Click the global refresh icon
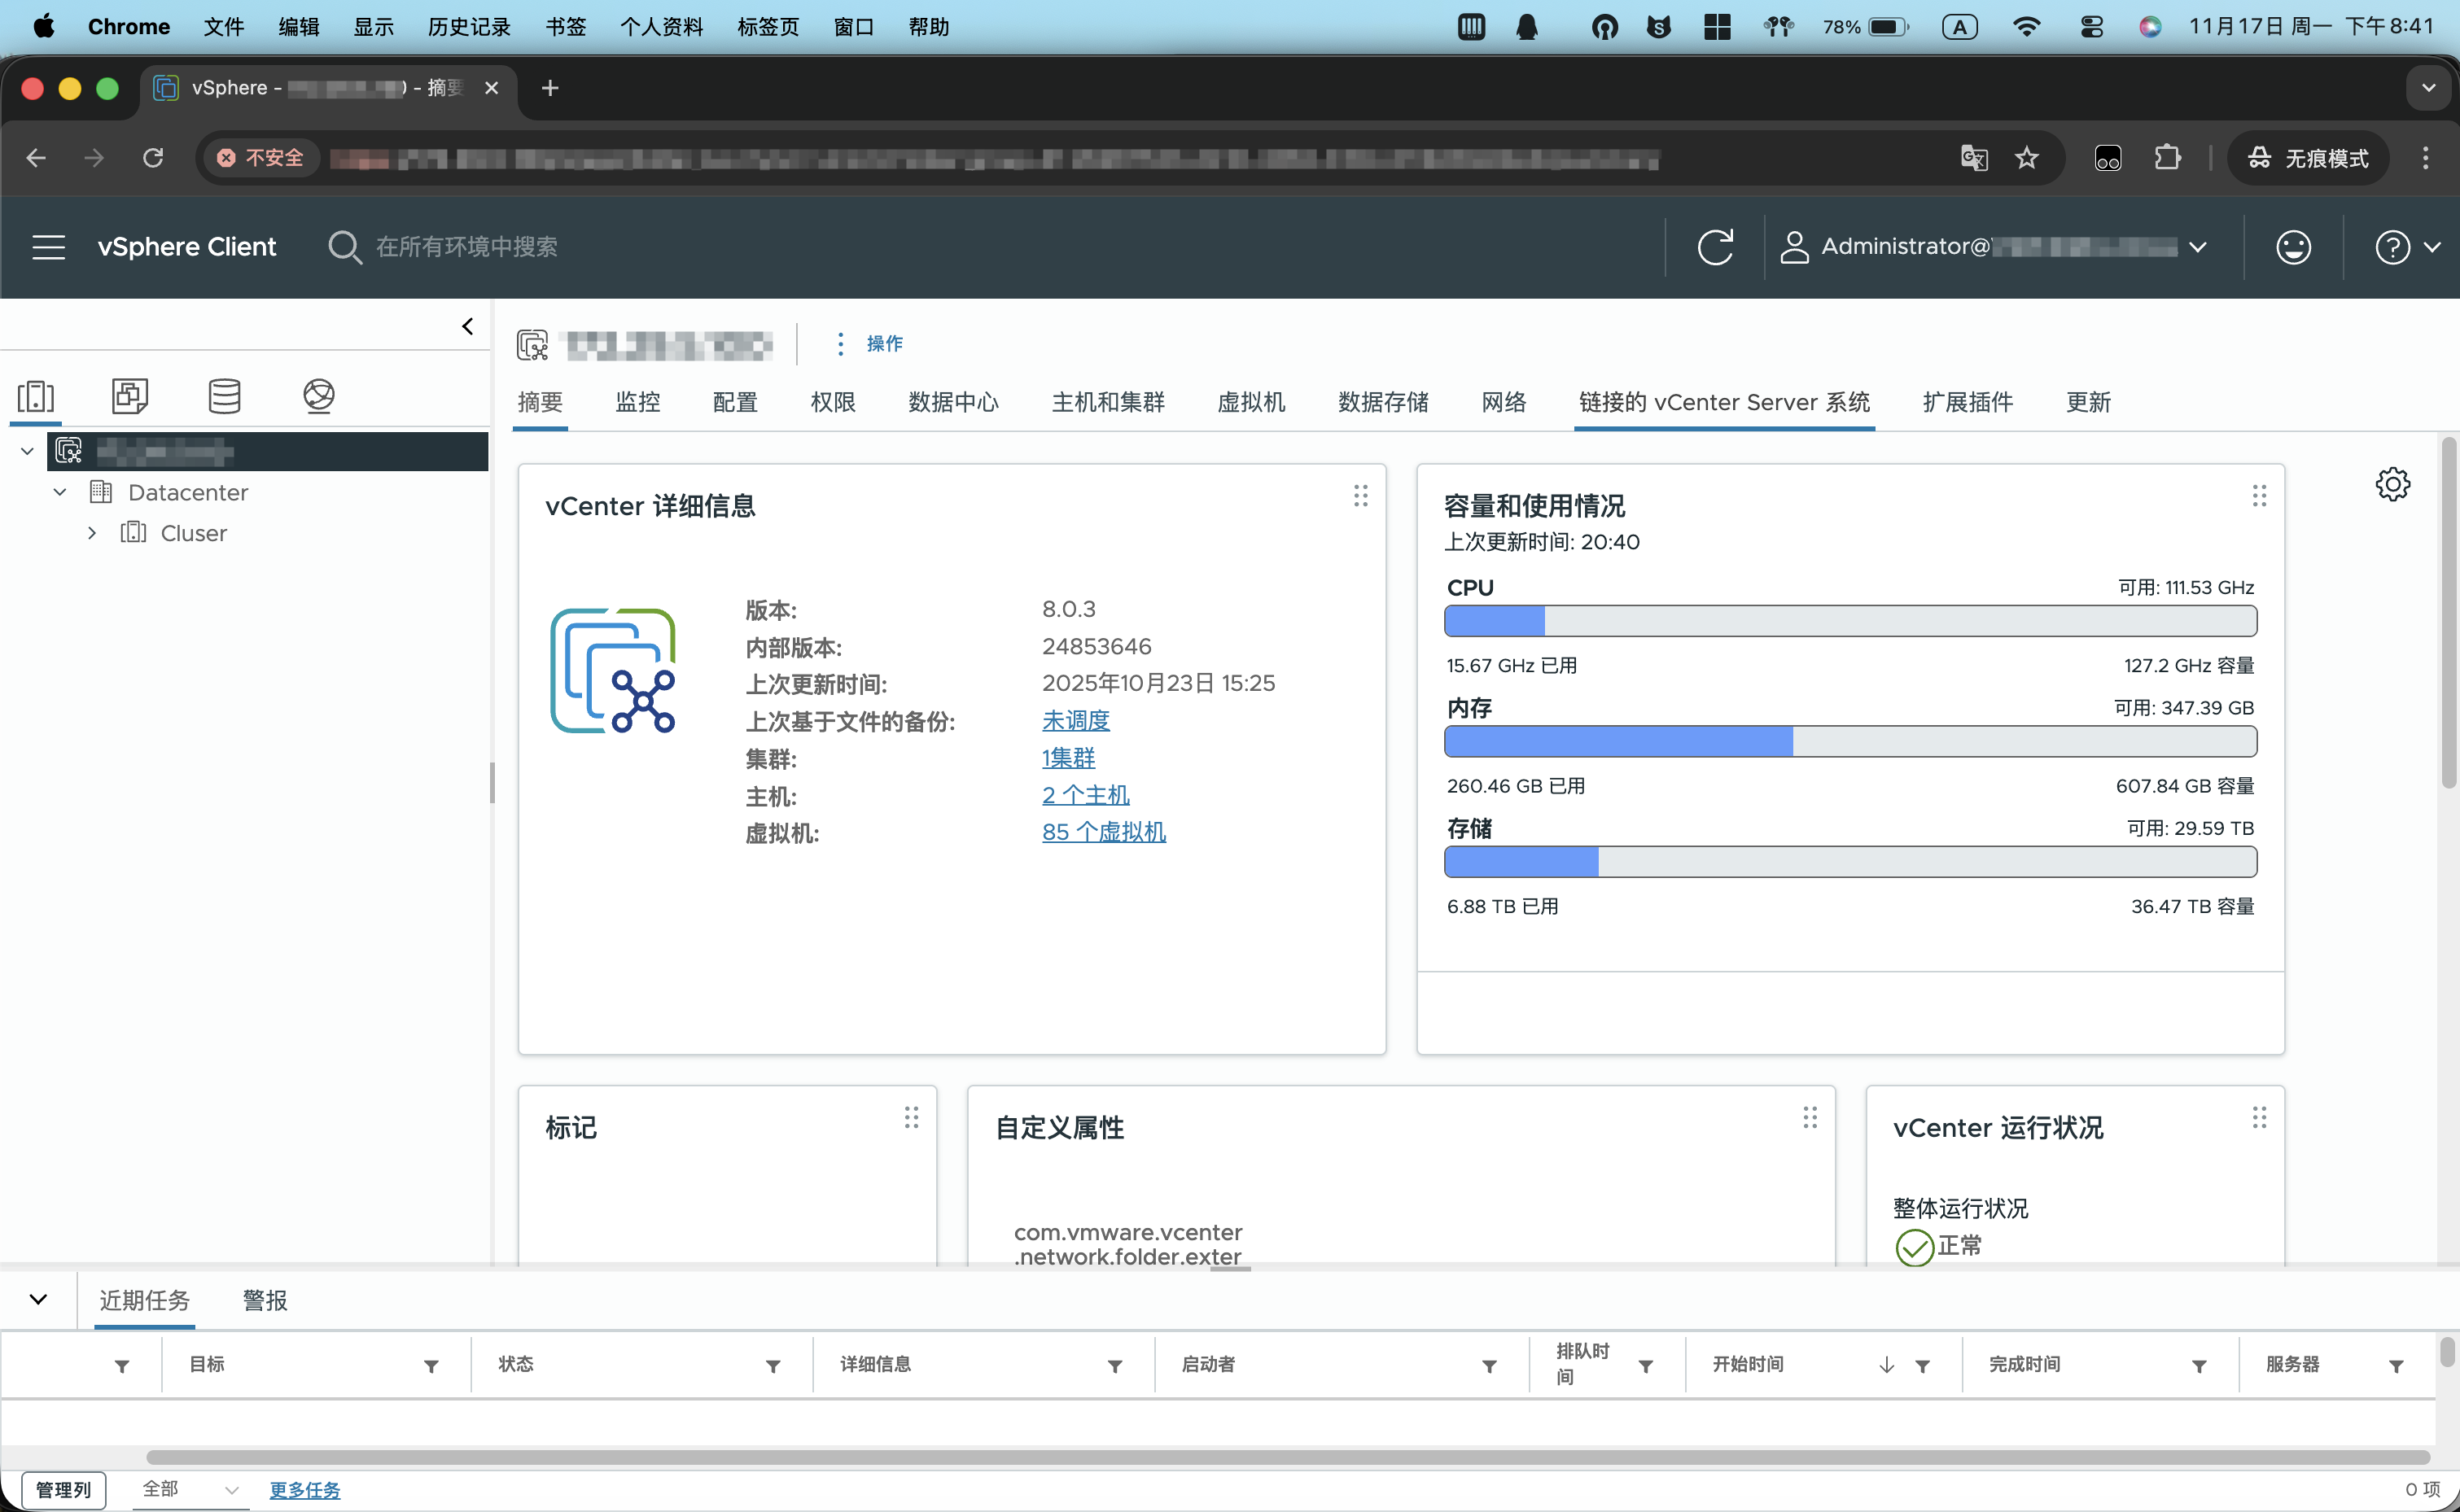 pyautogui.click(x=1715, y=247)
